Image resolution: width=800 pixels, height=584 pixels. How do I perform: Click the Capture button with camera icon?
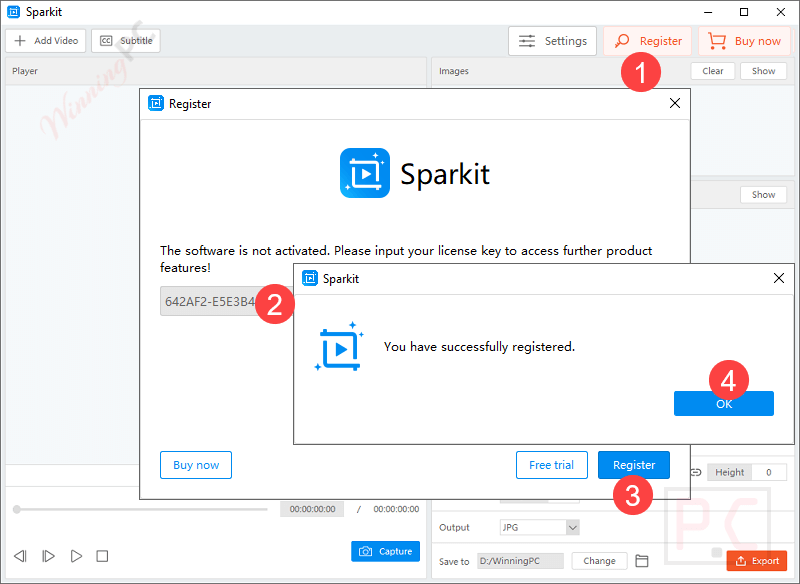click(x=385, y=551)
